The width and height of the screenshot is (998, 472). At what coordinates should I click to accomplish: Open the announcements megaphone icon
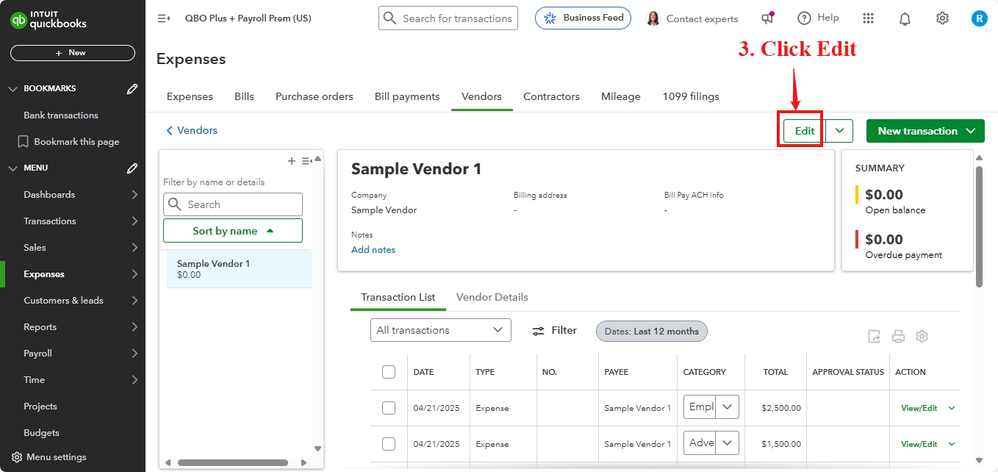768,18
